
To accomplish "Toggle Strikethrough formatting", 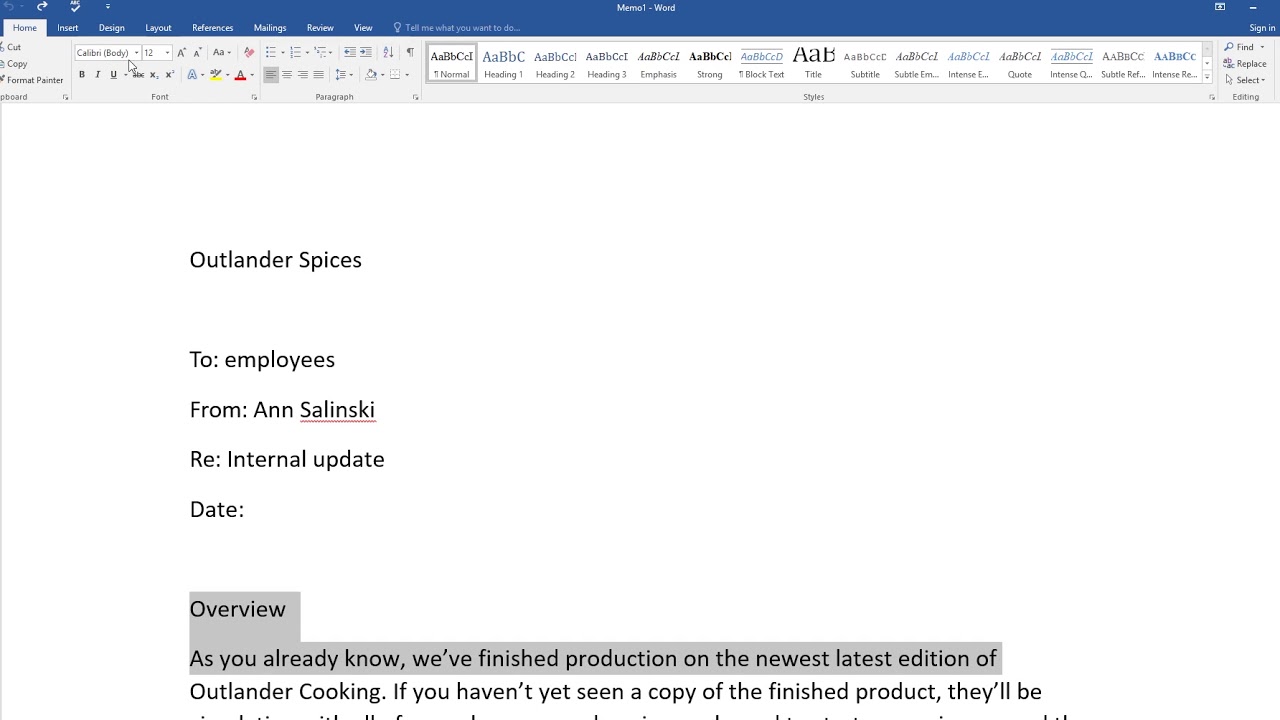I will point(138,75).
